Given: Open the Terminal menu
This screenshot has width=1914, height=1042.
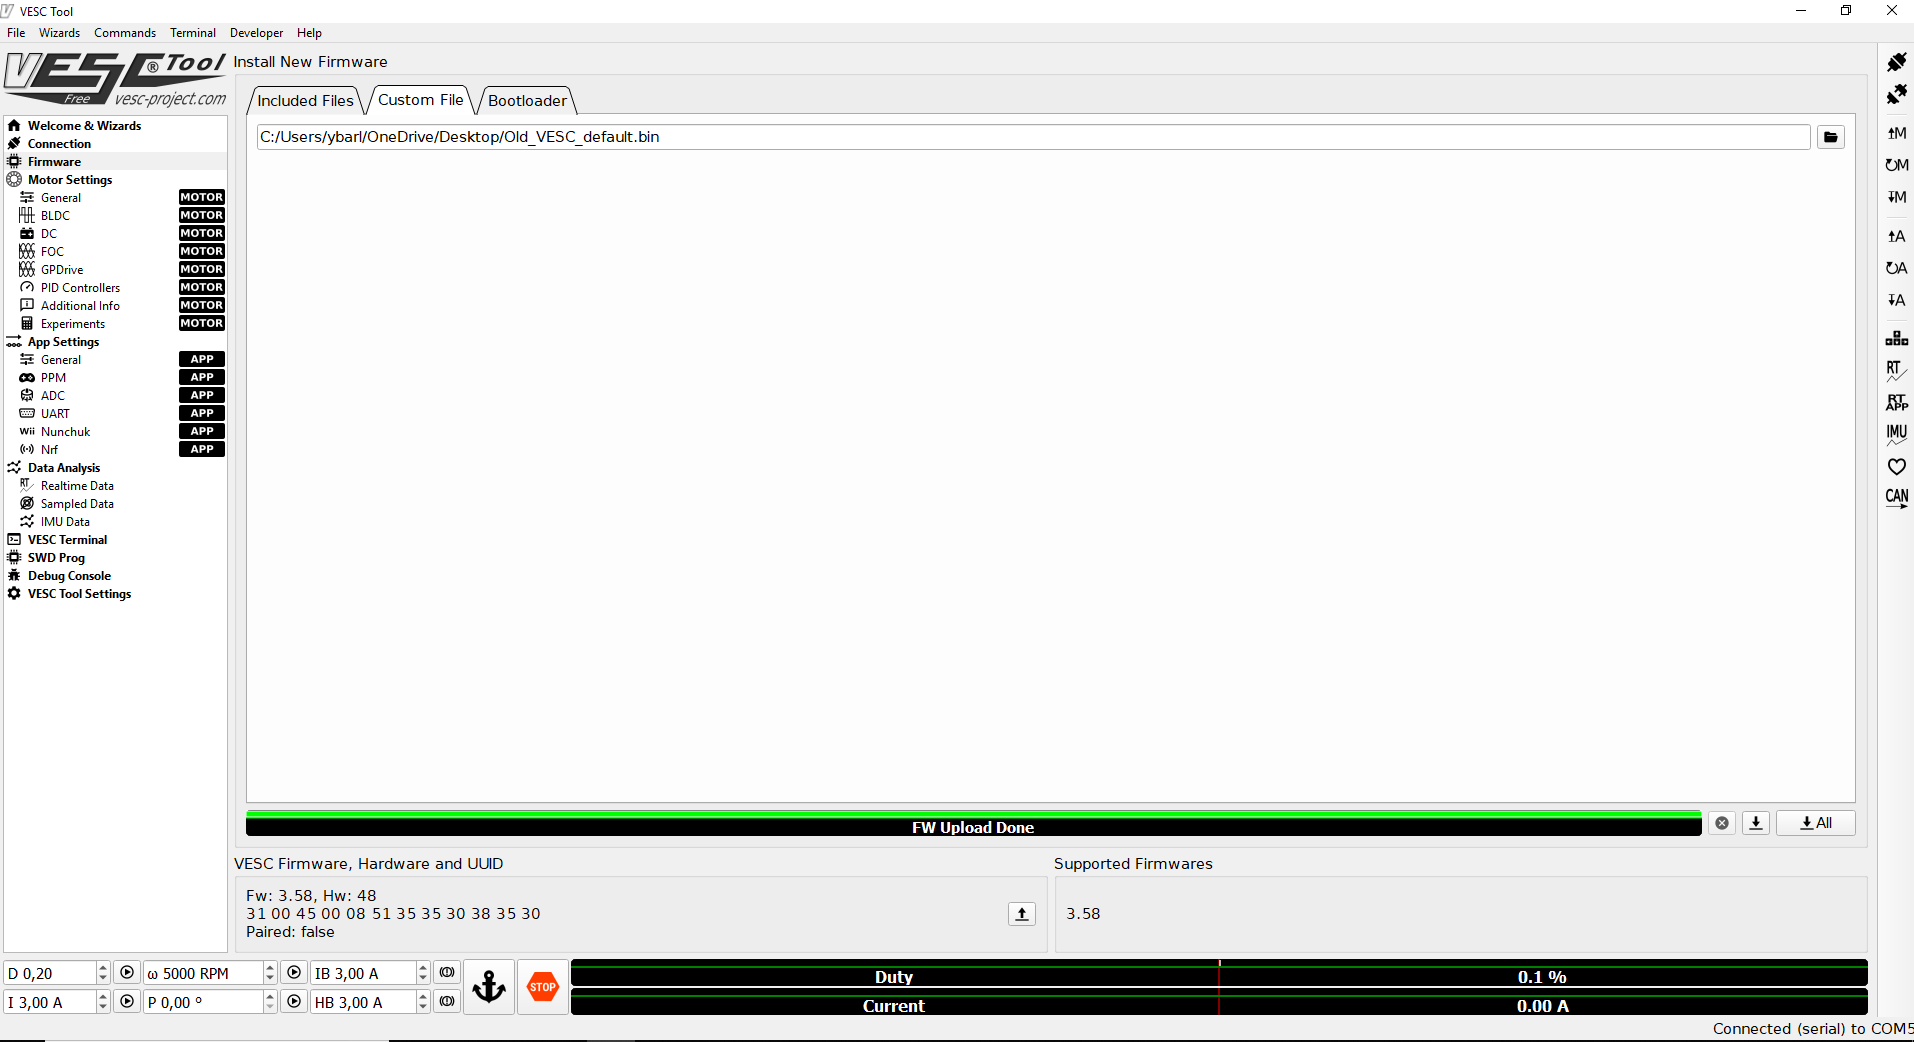Looking at the screenshot, I should (x=193, y=33).
